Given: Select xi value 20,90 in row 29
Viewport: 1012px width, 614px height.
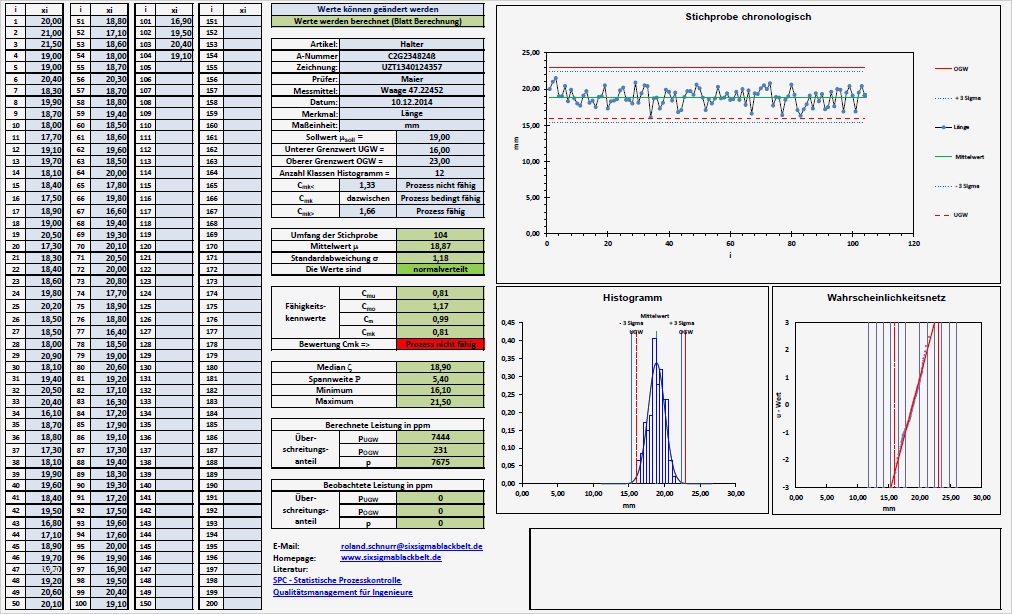Looking at the screenshot, I should click(x=45, y=356).
